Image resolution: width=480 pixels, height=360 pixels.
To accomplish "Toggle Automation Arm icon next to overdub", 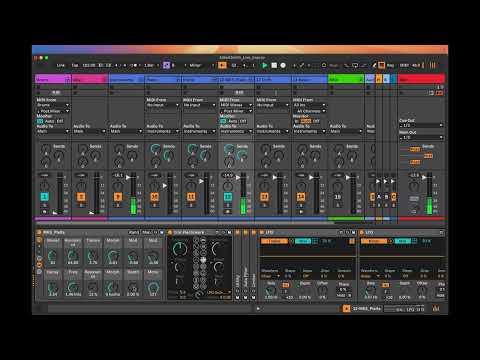I will coord(302,66).
